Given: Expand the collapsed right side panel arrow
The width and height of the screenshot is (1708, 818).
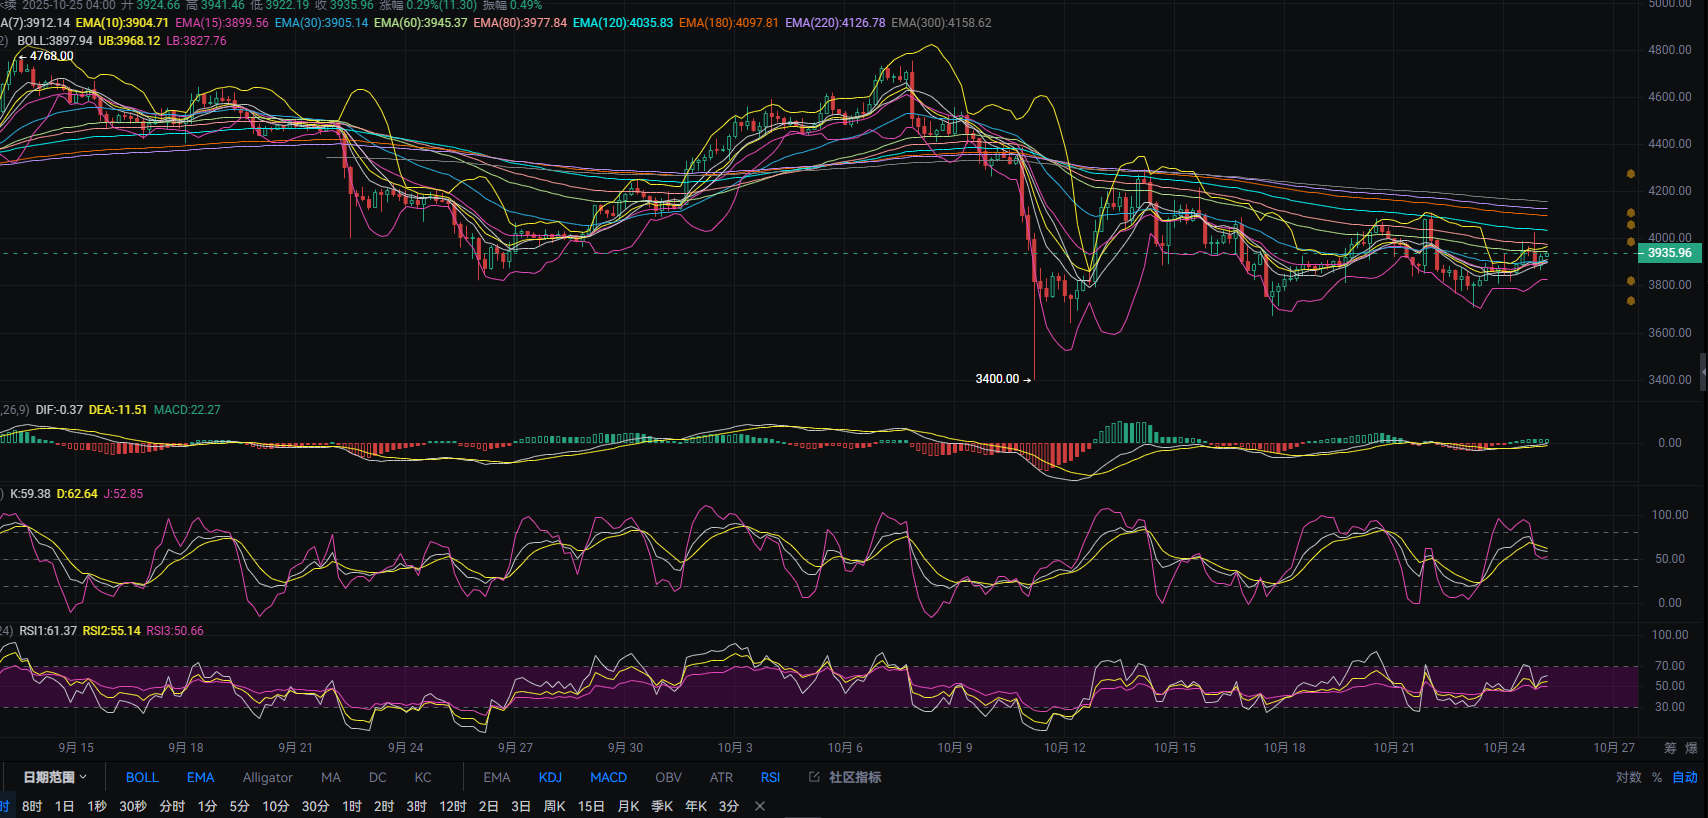Looking at the screenshot, I should click(1703, 371).
